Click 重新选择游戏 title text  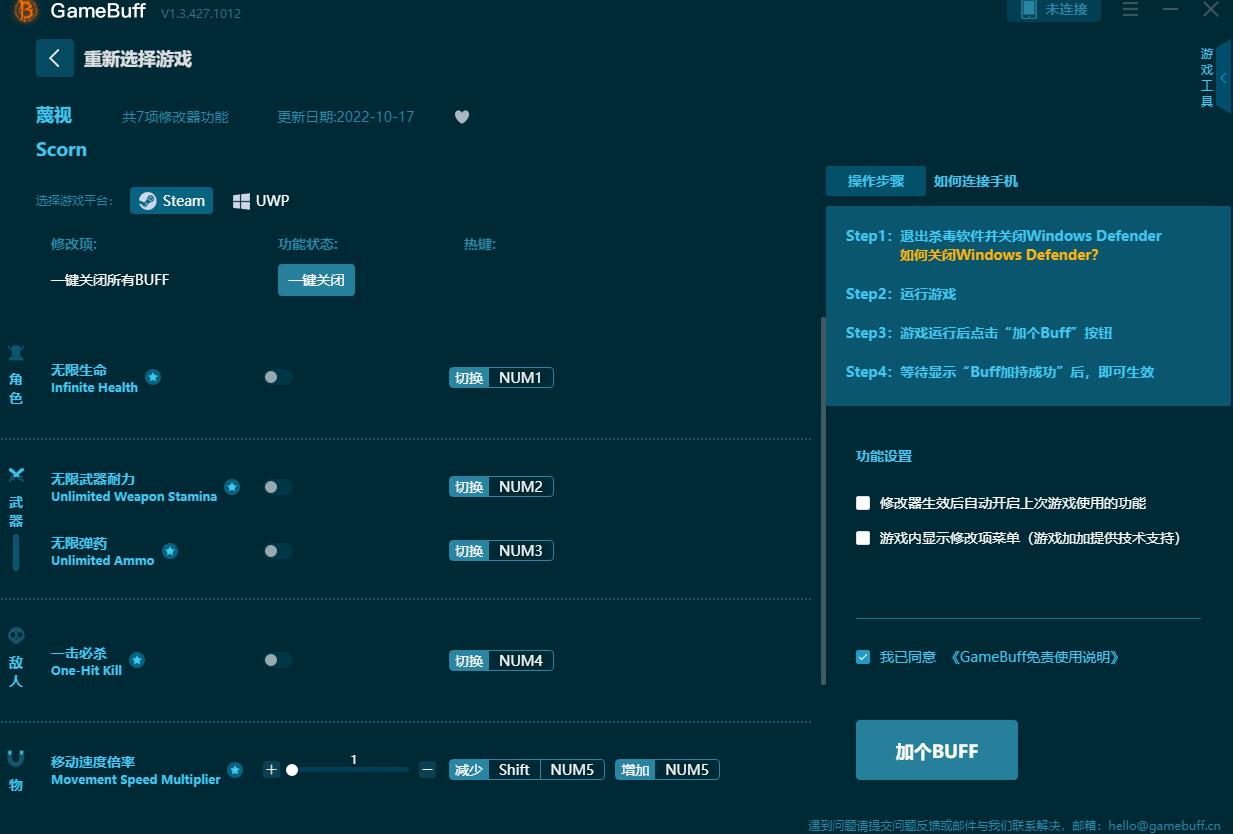point(138,59)
